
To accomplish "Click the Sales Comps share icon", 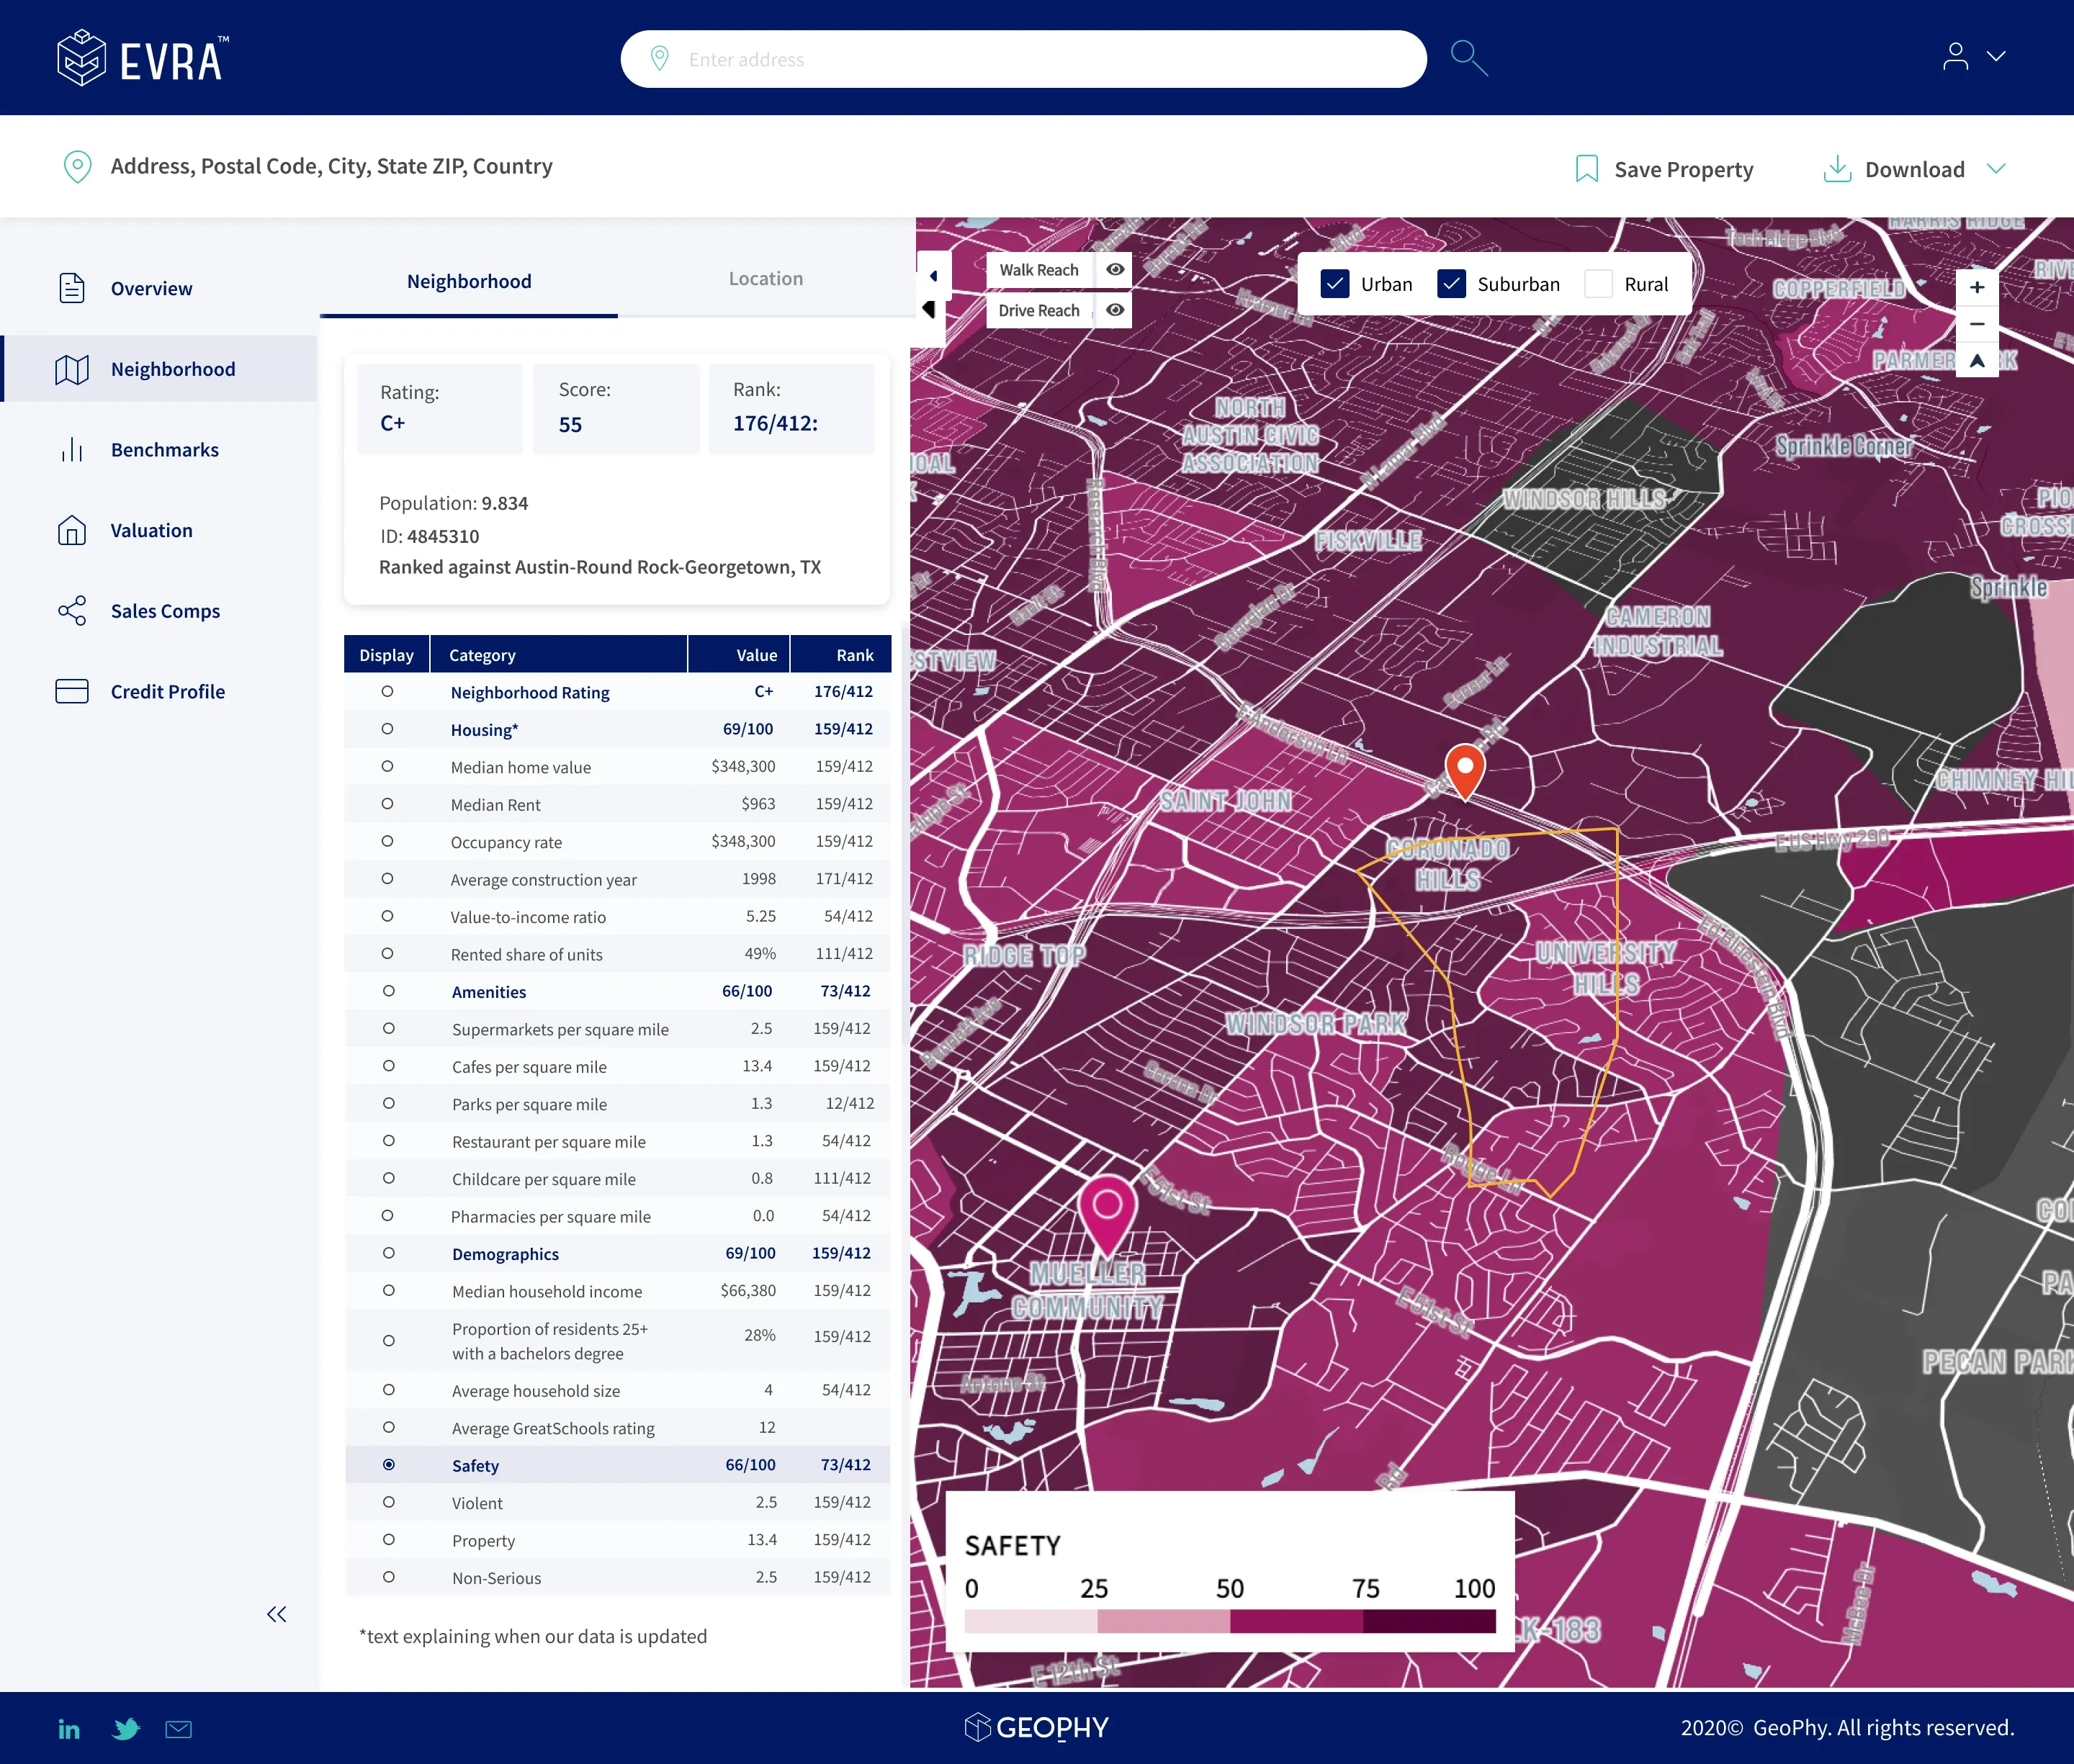I will pos(72,611).
